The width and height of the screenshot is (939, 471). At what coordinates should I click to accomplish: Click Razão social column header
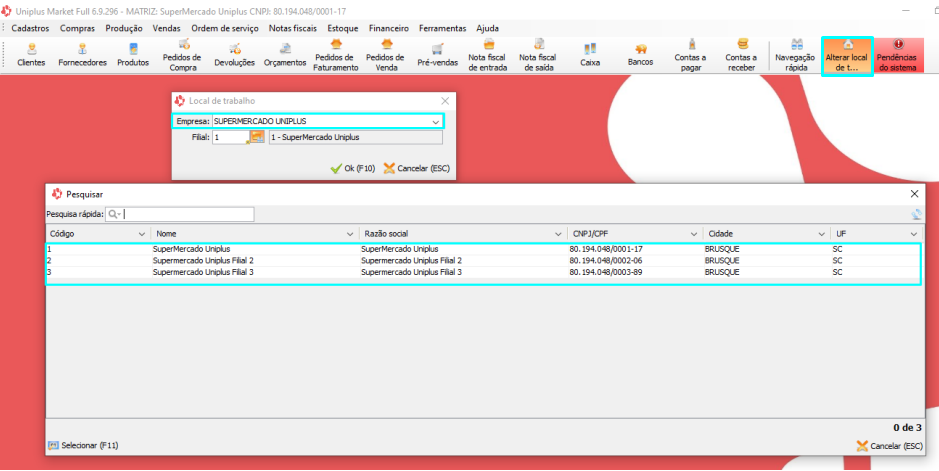point(462,234)
